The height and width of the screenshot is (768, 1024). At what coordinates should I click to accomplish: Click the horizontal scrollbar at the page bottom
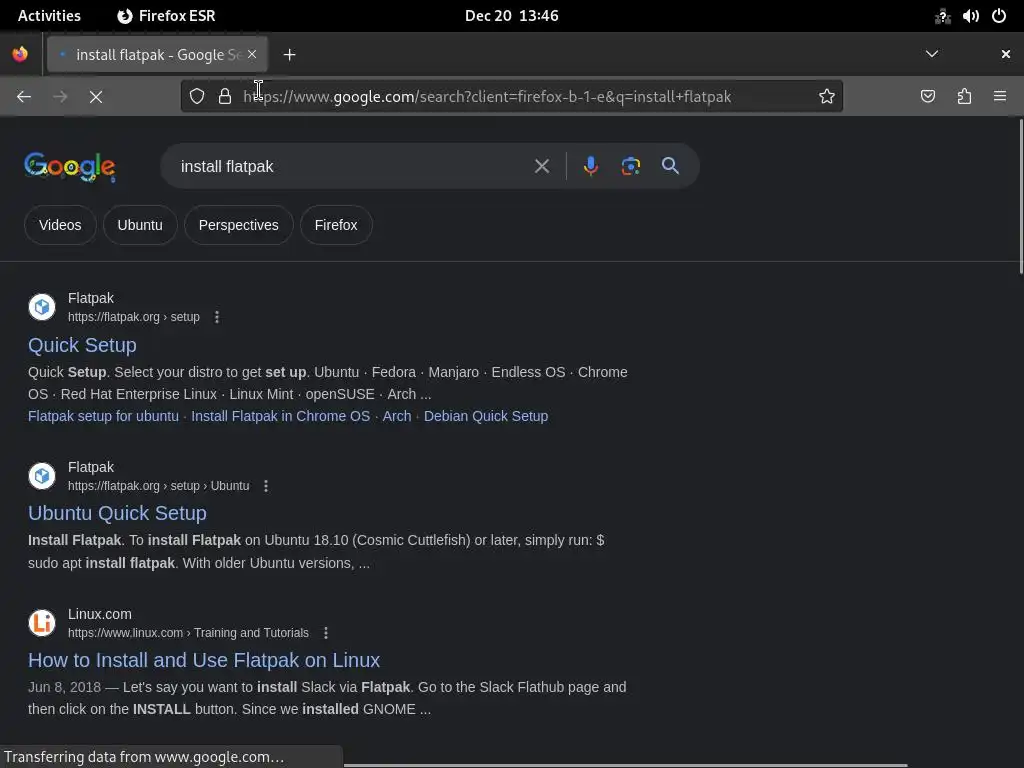coord(626,765)
